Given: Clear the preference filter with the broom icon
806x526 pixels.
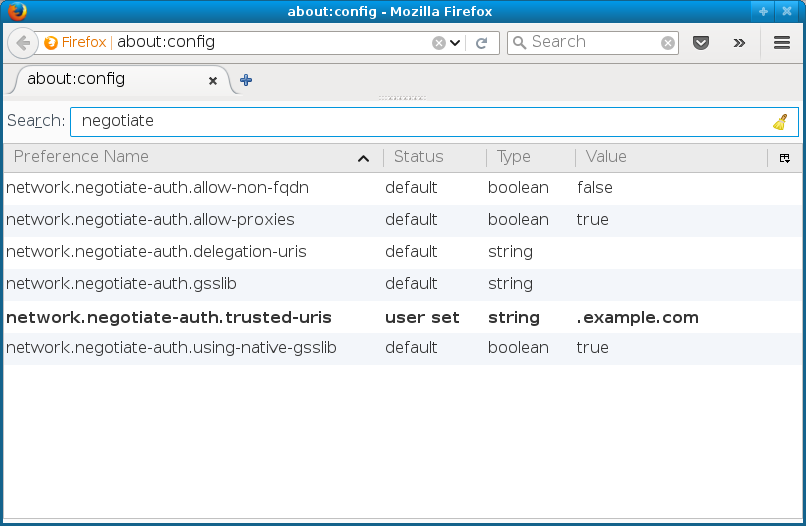Looking at the screenshot, I should (780, 122).
